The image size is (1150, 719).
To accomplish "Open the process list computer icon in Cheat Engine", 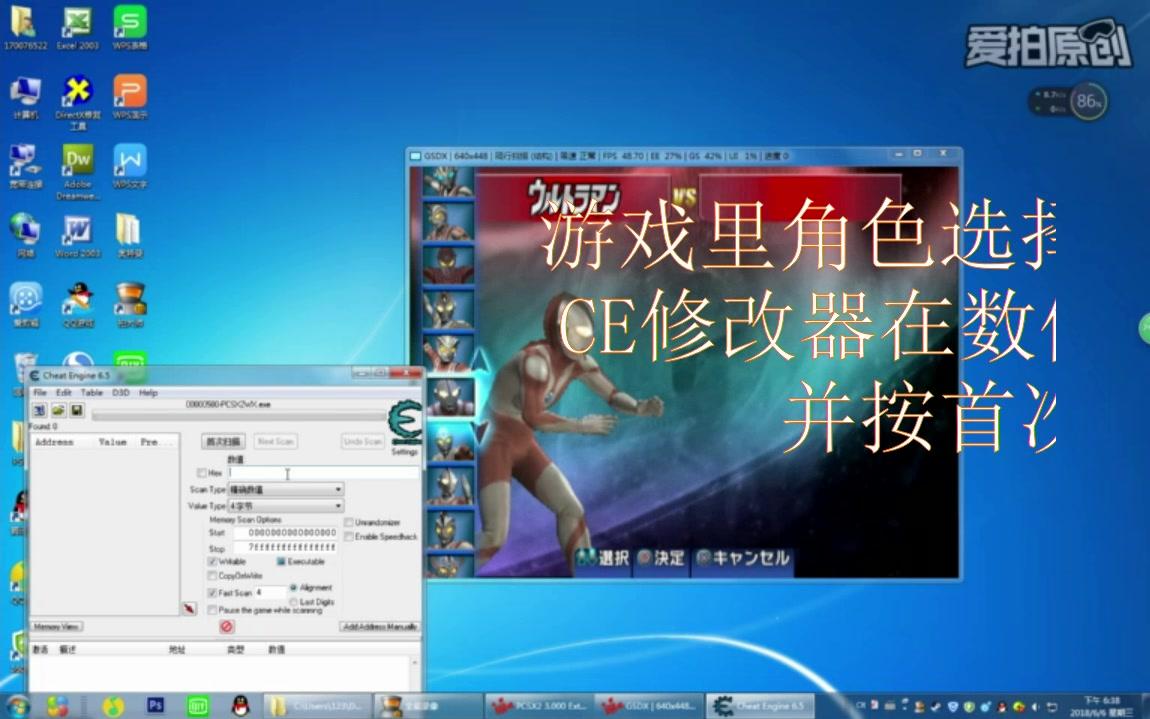I will click(x=40, y=410).
